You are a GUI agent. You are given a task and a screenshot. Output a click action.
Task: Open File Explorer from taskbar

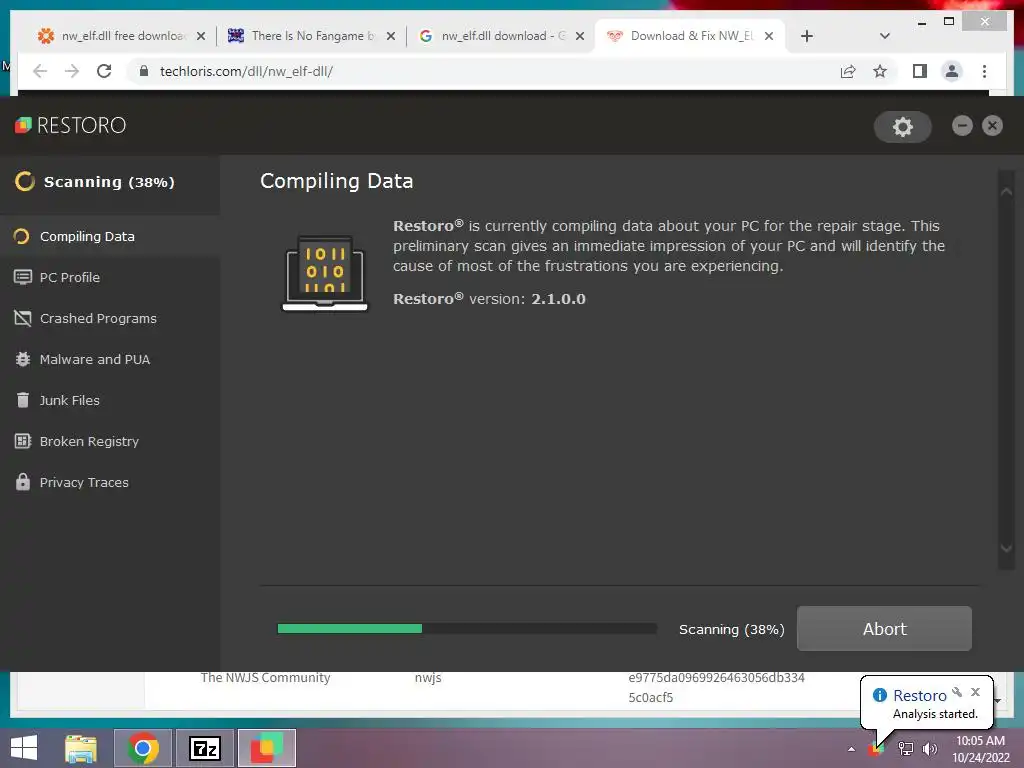point(81,748)
